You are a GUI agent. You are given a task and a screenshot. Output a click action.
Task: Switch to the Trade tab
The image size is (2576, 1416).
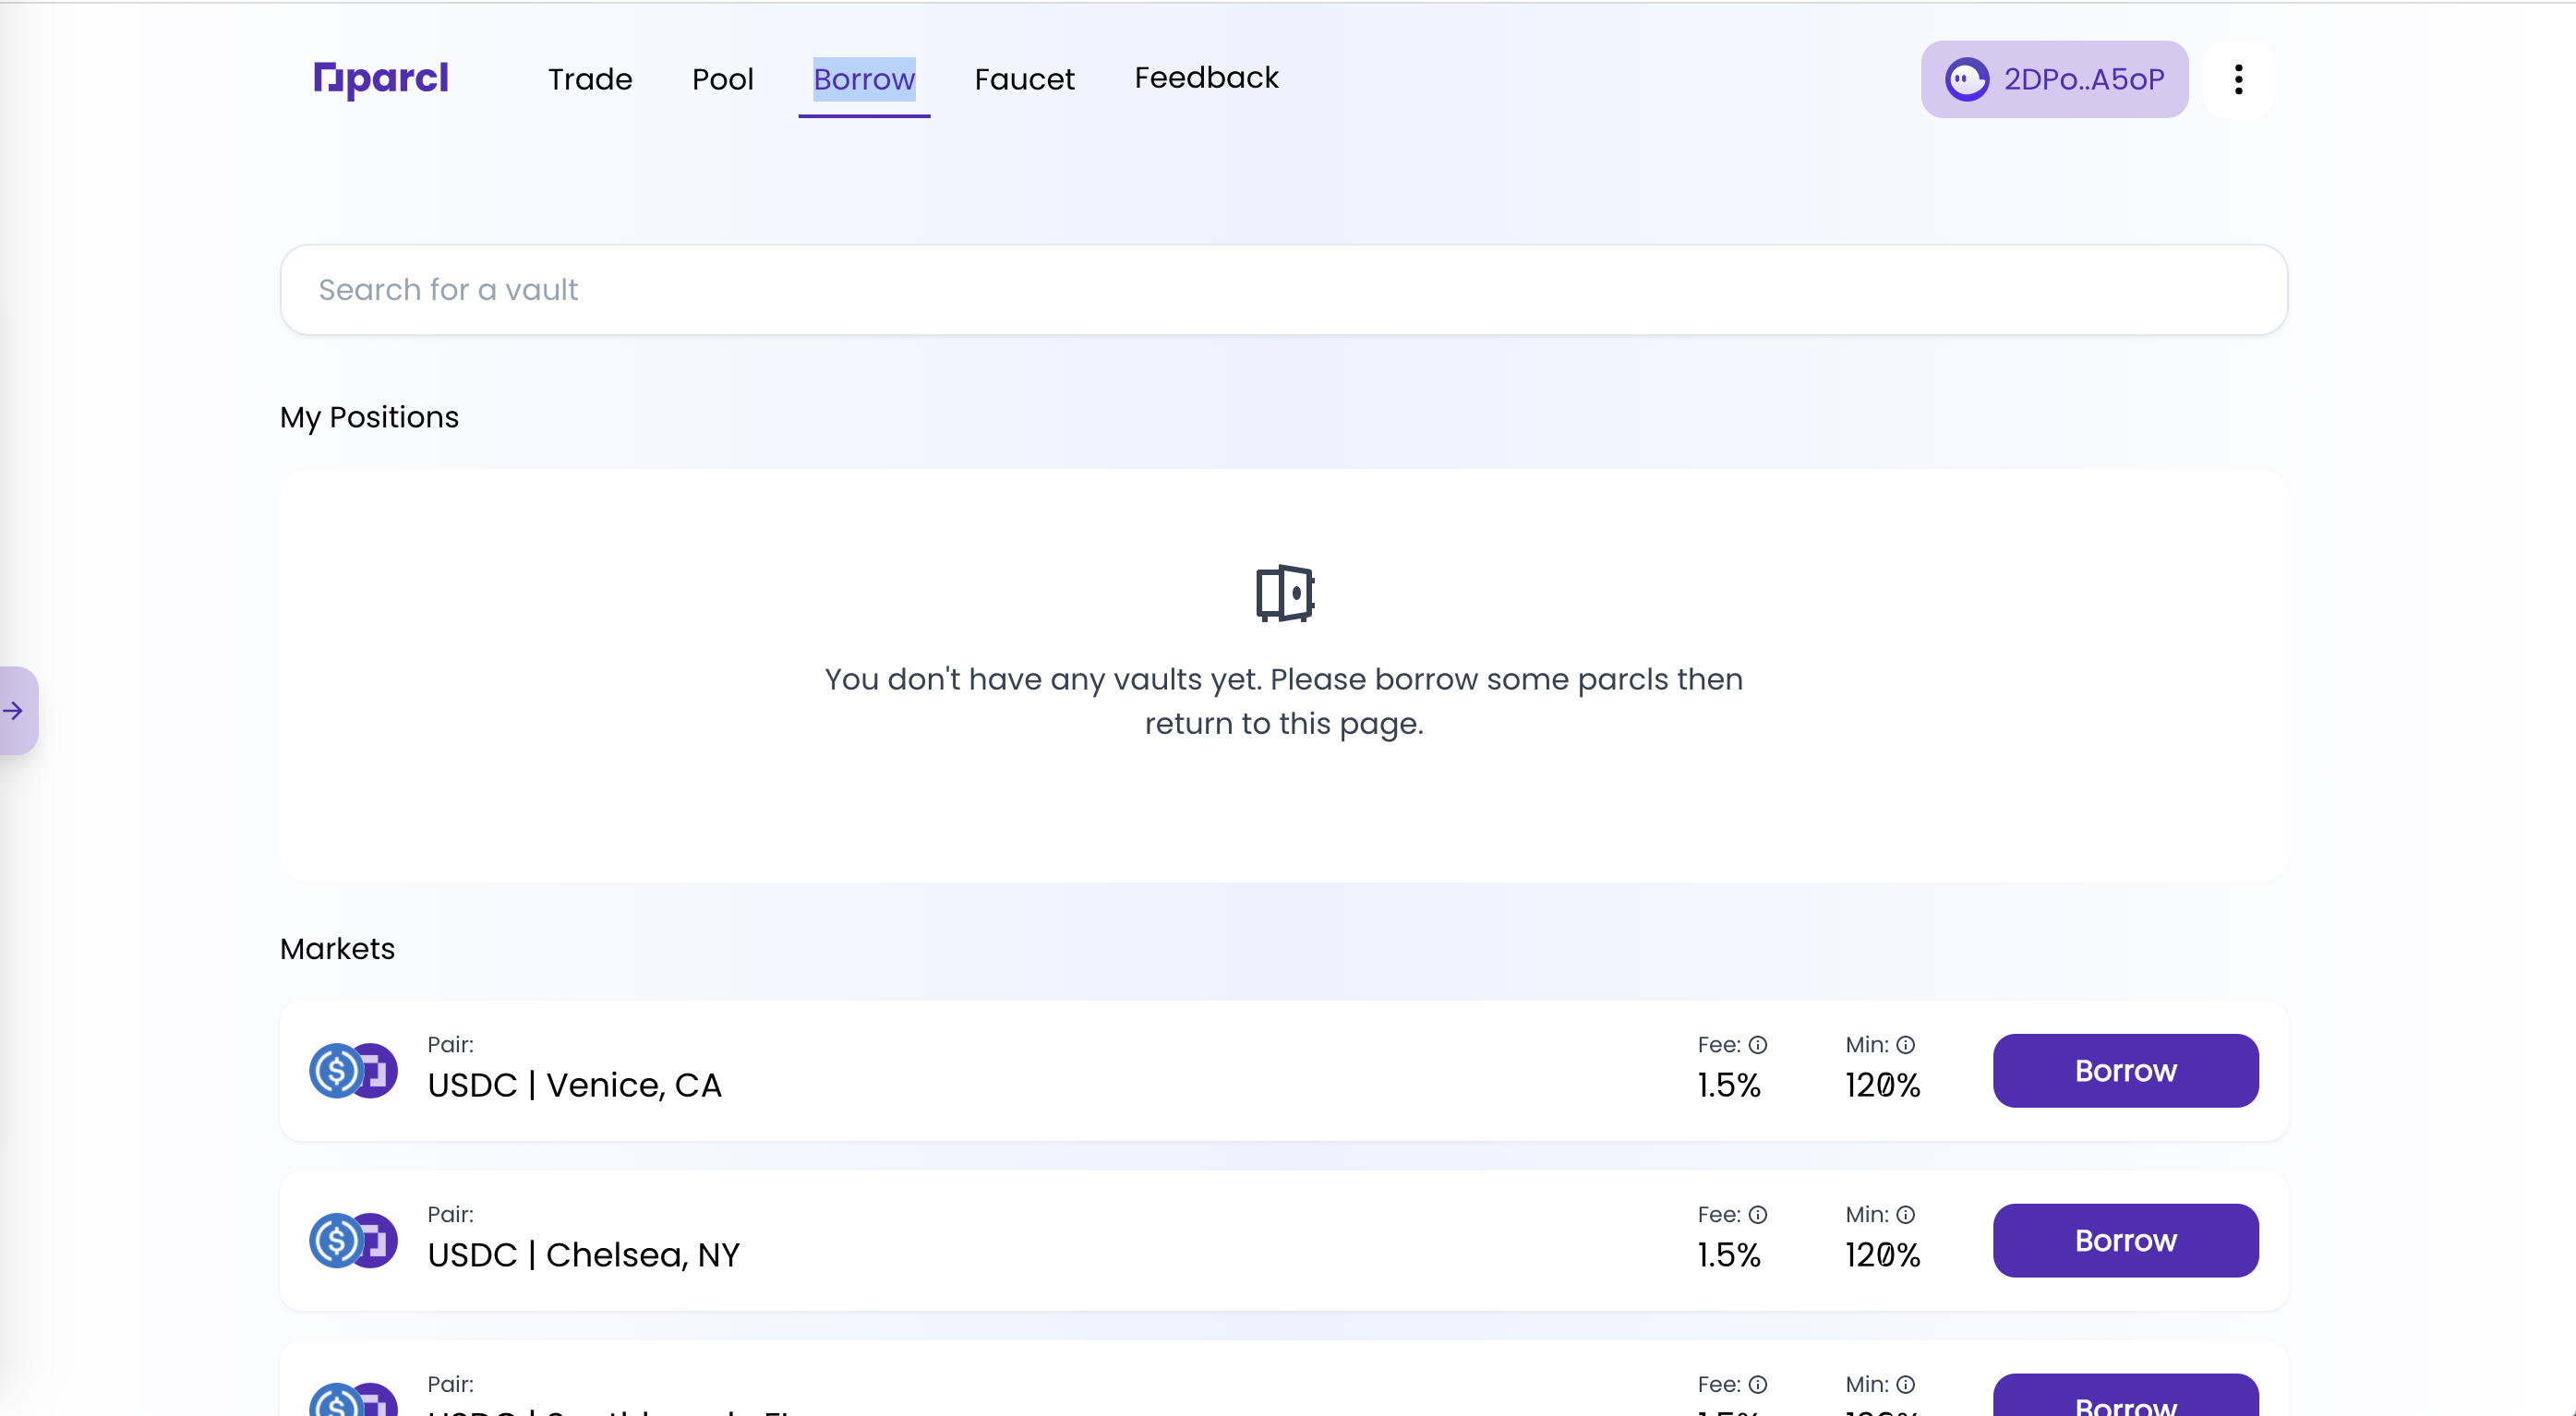point(590,79)
